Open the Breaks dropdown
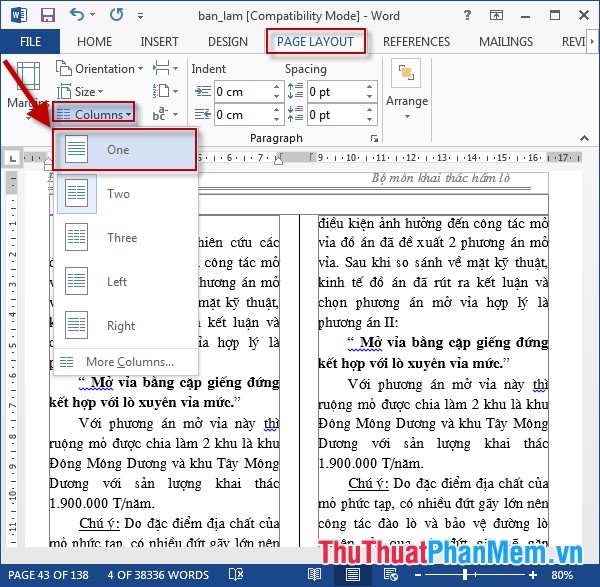The image size is (600, 587). point(166,69)
